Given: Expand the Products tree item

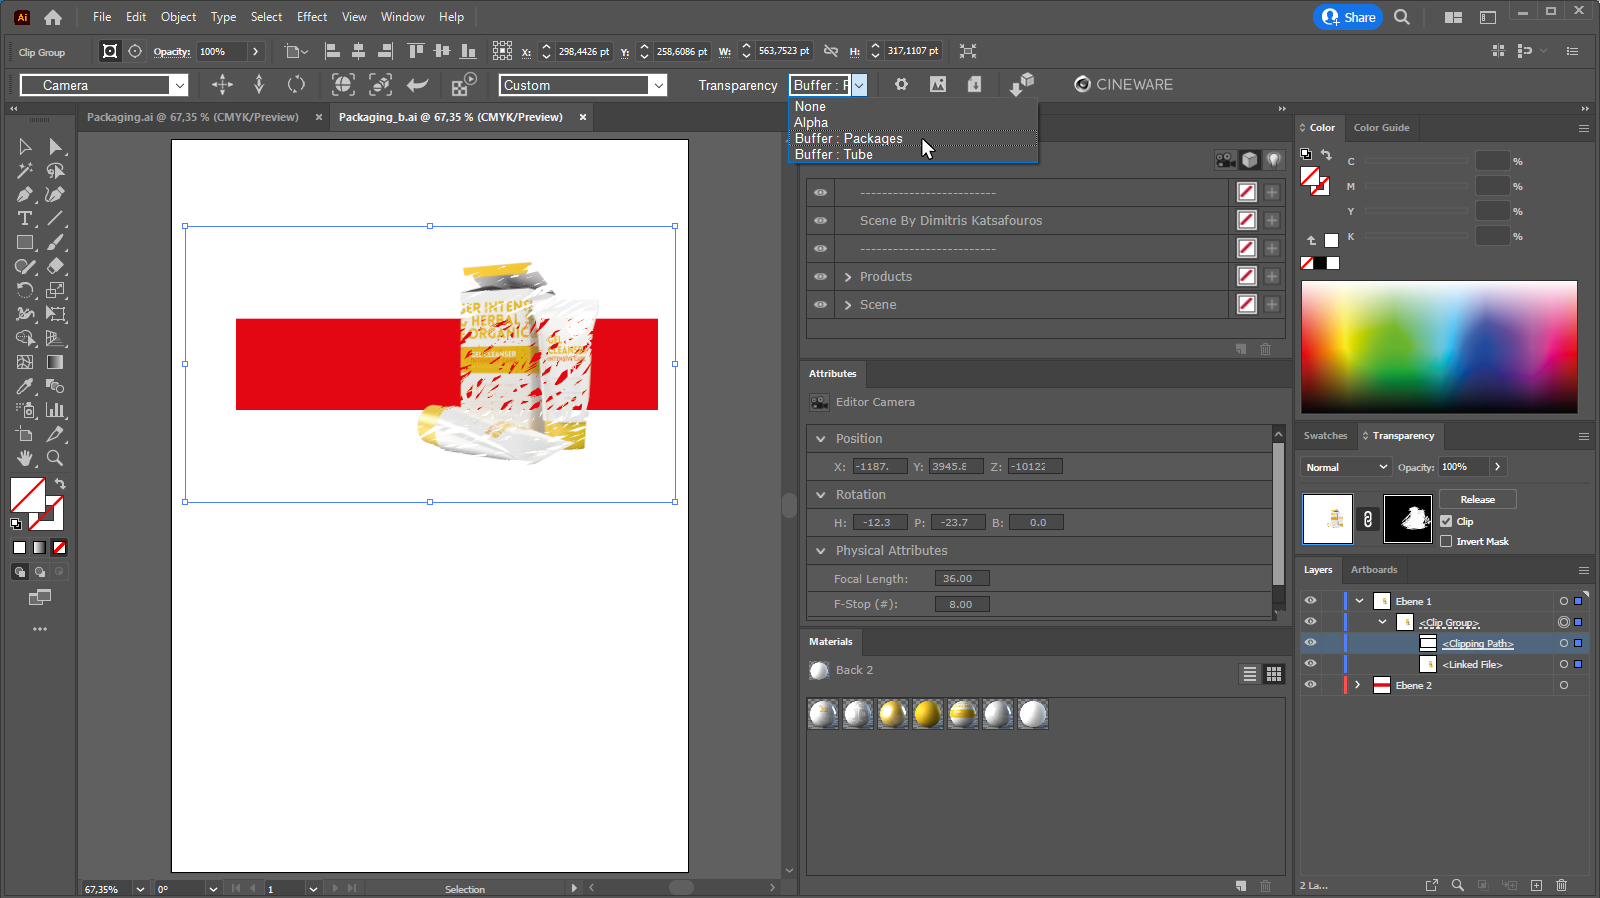Looking at the screenshot, I should (x=848, y=277).
